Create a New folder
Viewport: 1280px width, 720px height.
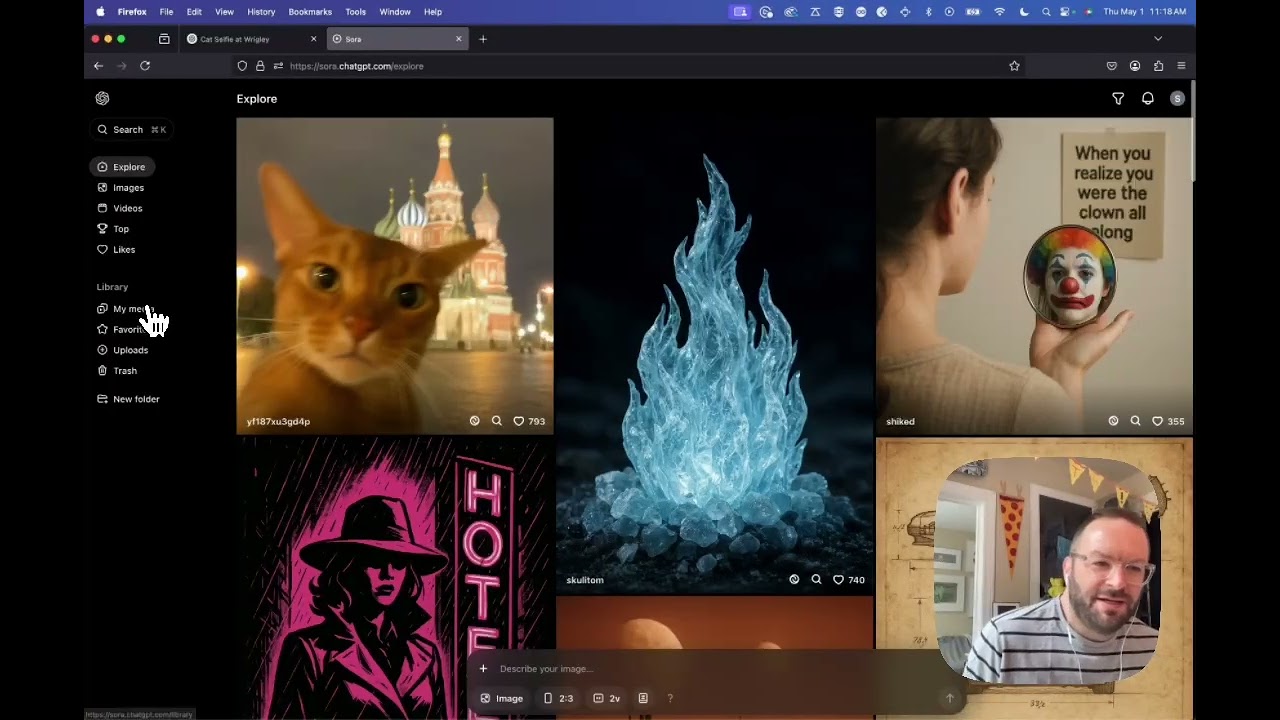point(128,399)
